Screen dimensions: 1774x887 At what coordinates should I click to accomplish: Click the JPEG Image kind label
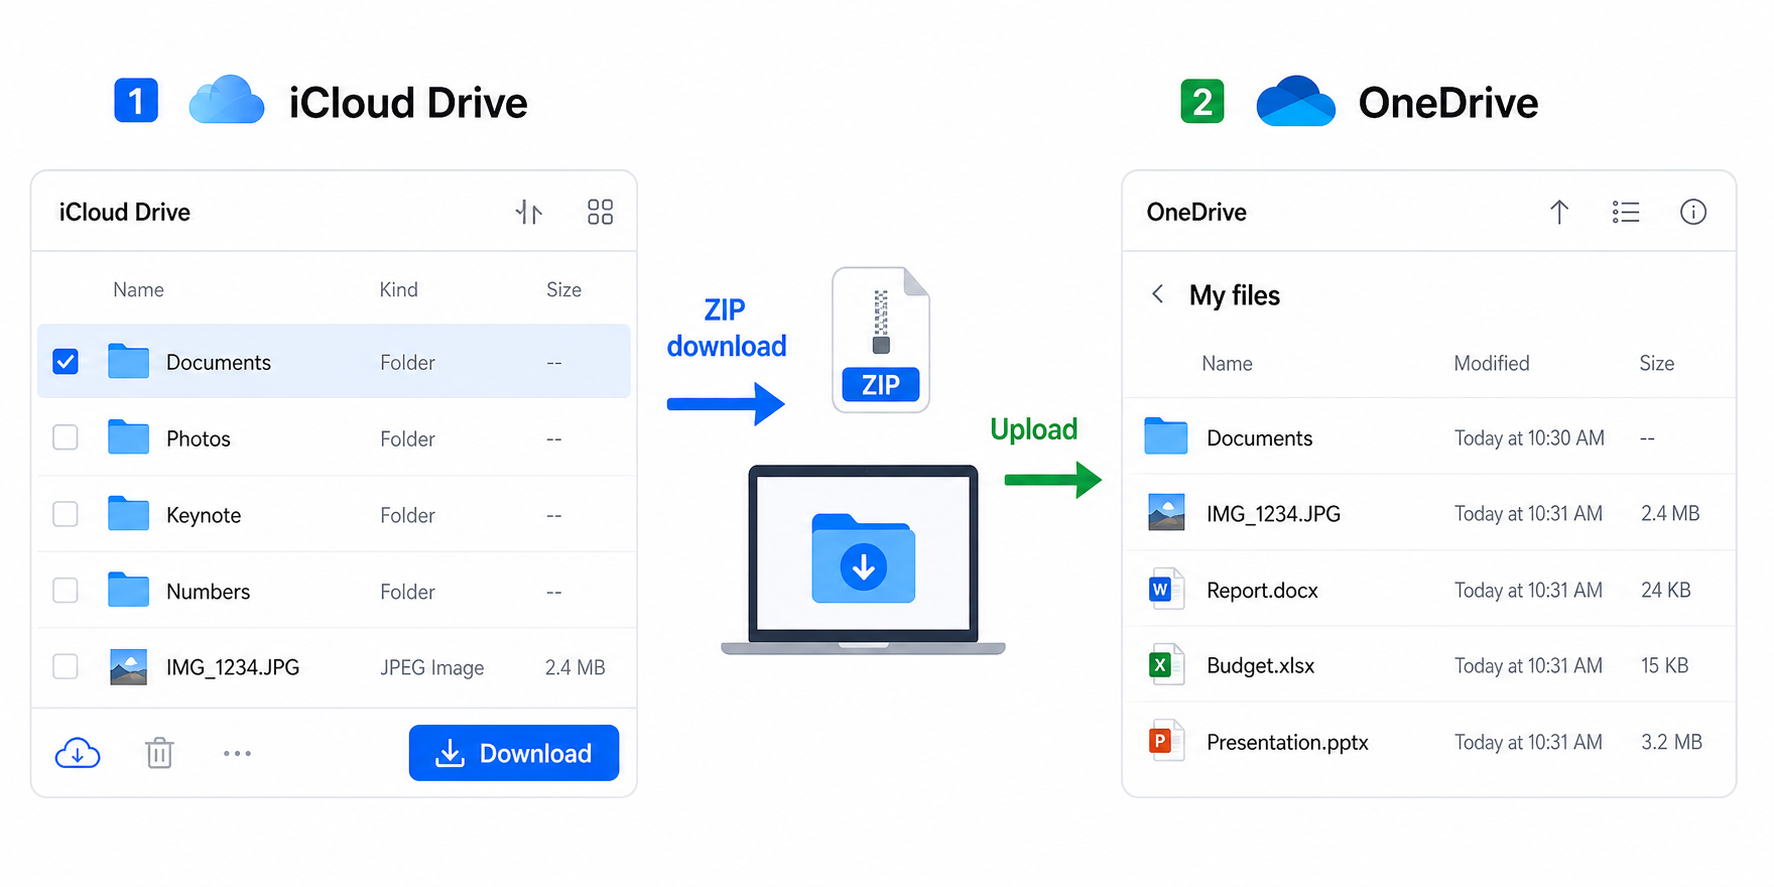tap(432, 668)
